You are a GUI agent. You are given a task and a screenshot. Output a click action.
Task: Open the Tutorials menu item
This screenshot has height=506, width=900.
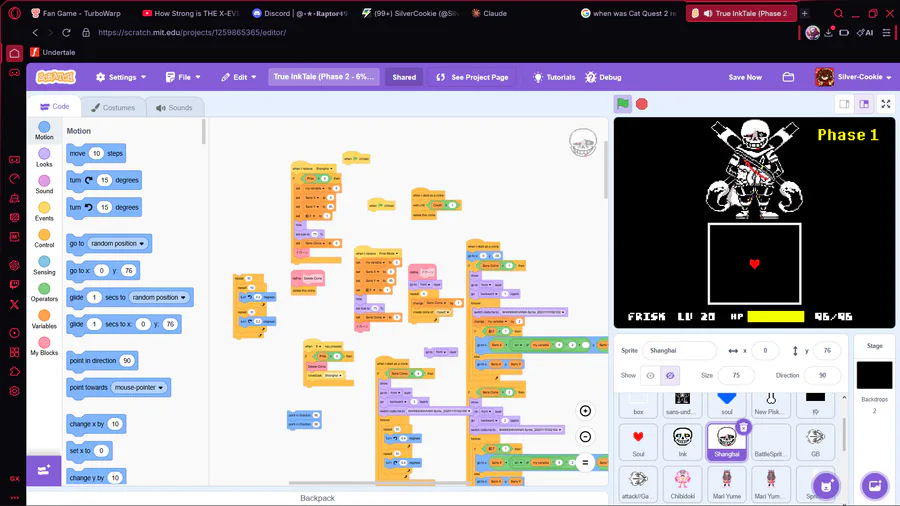coord(554,77)
